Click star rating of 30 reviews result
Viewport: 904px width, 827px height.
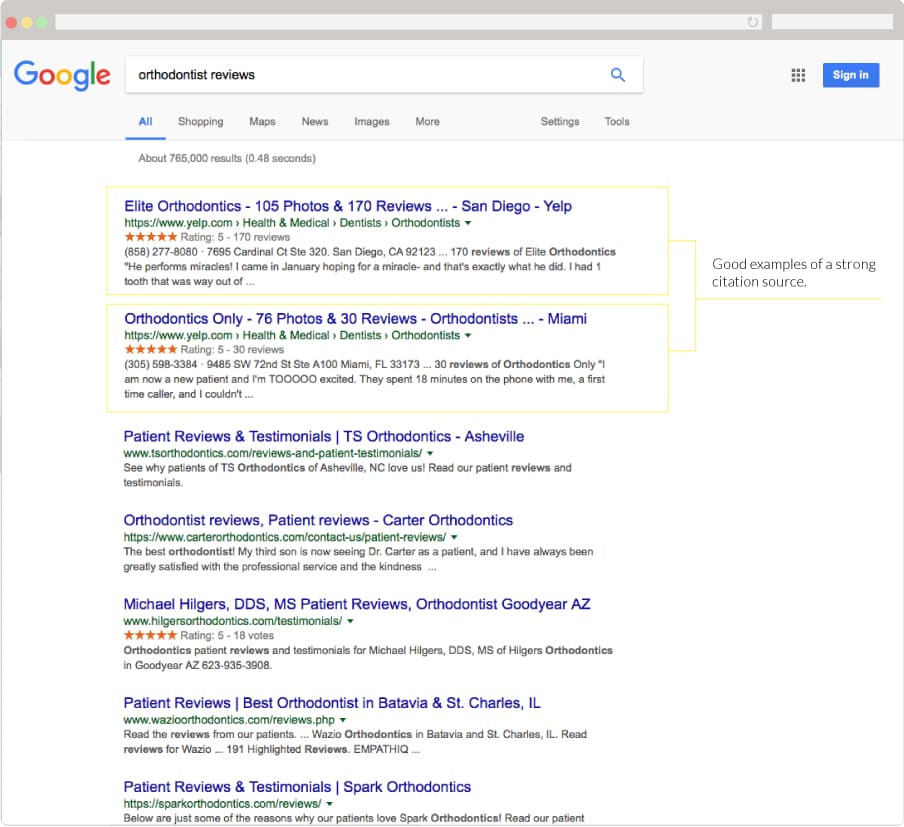(x=150, y=349)
